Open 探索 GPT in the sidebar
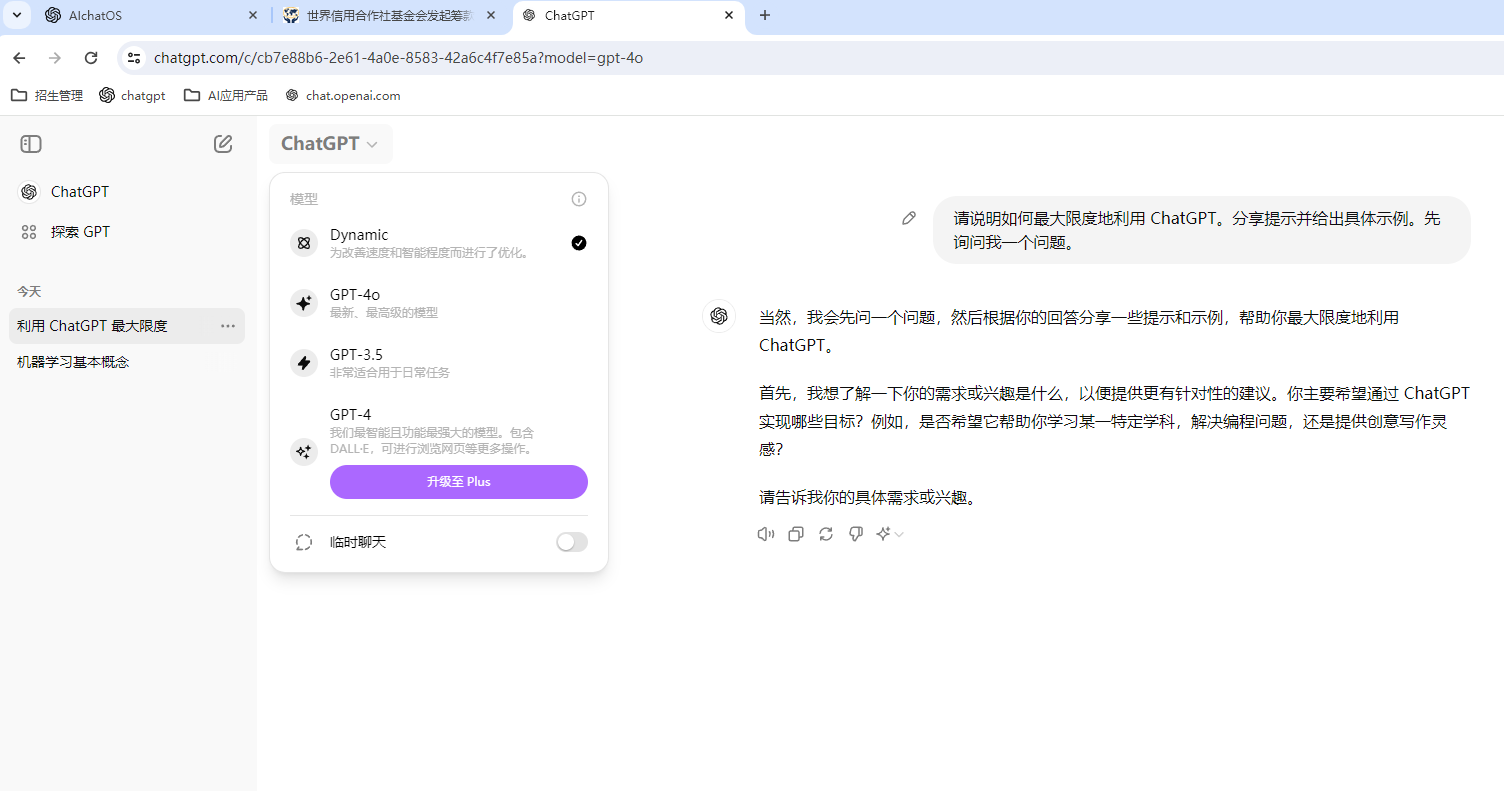The width and height of the screenshot is (1504, 791). [x=126, y=232]
